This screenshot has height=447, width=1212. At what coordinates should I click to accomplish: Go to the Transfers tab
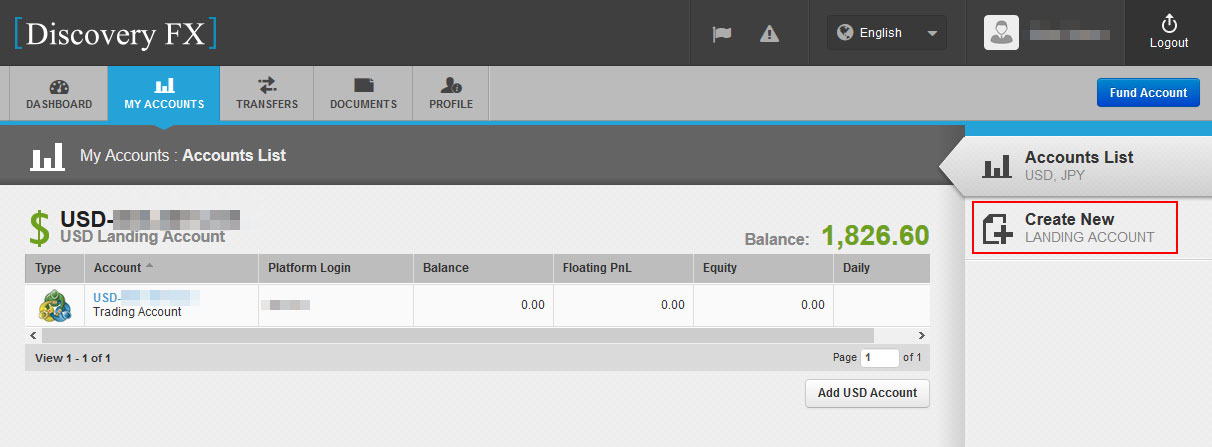click(267, 94)
